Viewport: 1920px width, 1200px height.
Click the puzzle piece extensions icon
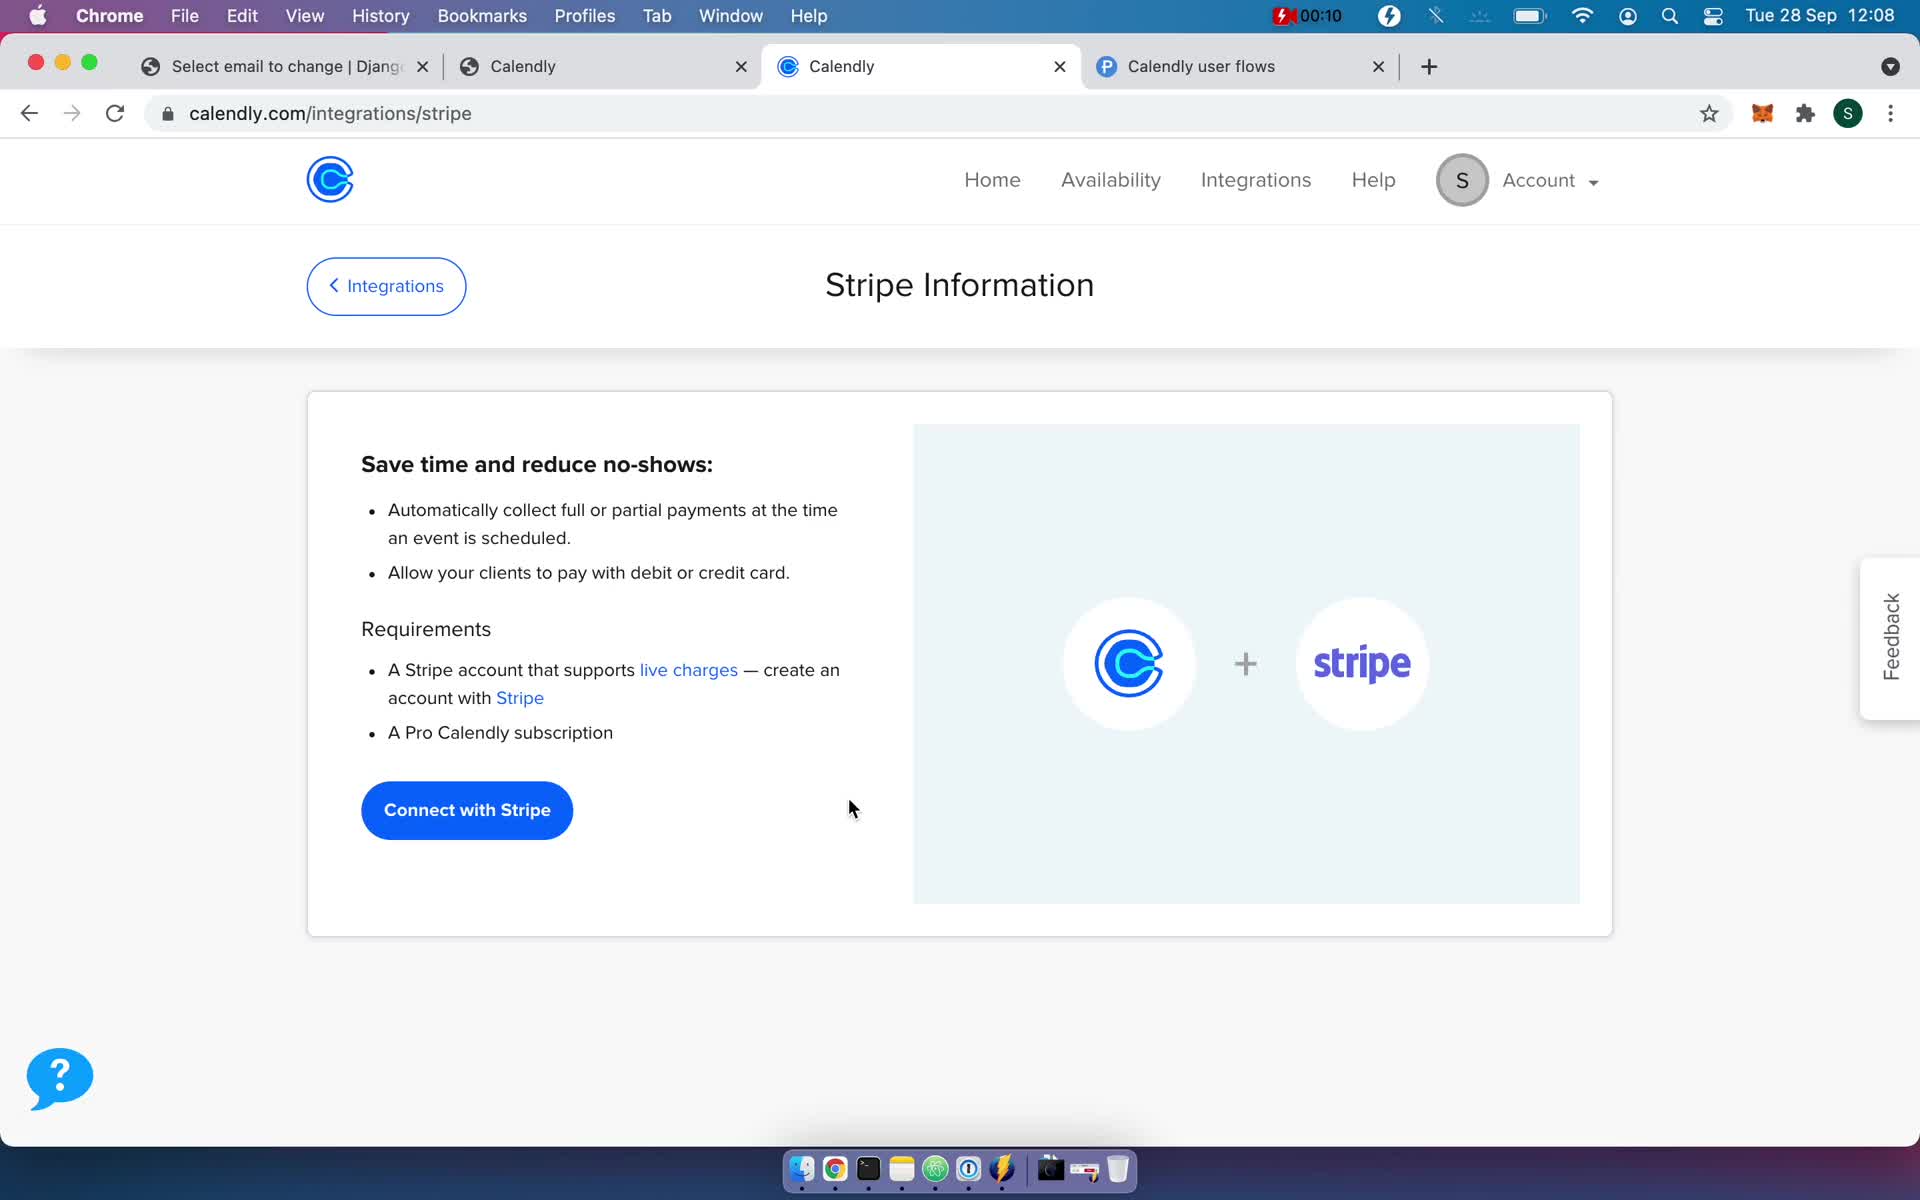tap(1805, 113)
